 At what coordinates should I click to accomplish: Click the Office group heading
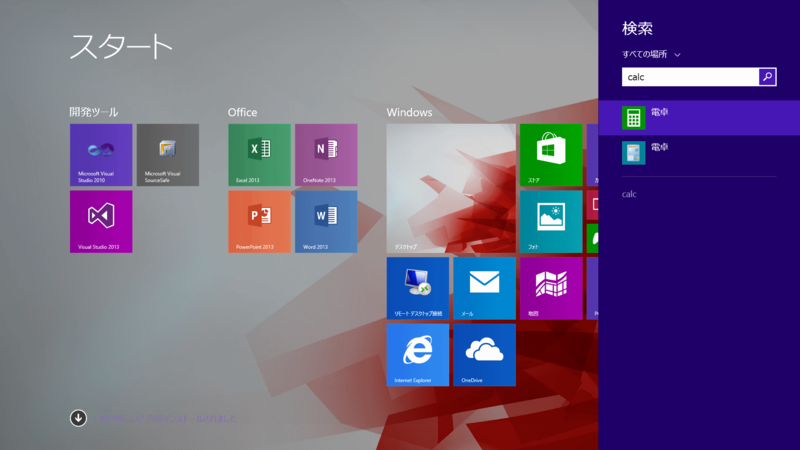(x=242, y=112)
